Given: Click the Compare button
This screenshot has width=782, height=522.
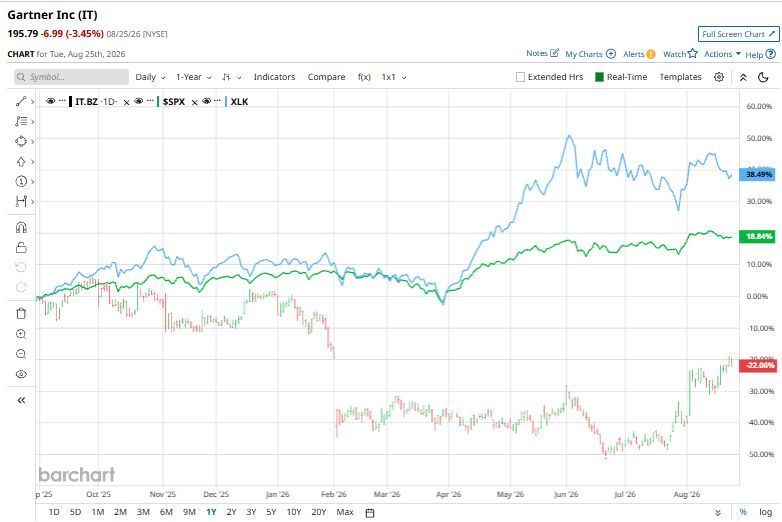Looking at the screenshot, I should coord(326,77).
